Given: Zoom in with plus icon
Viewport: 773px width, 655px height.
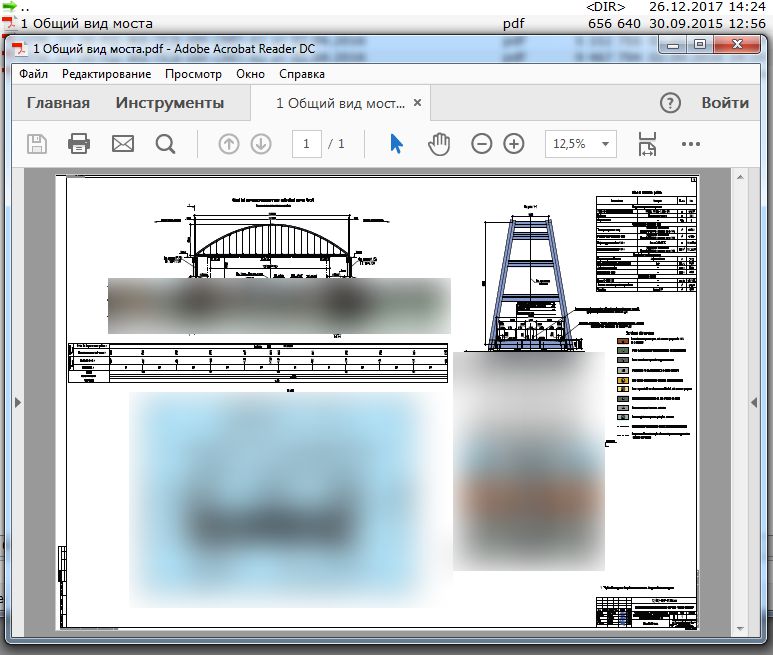Looking at the screenshot, I should coord(514,144).
